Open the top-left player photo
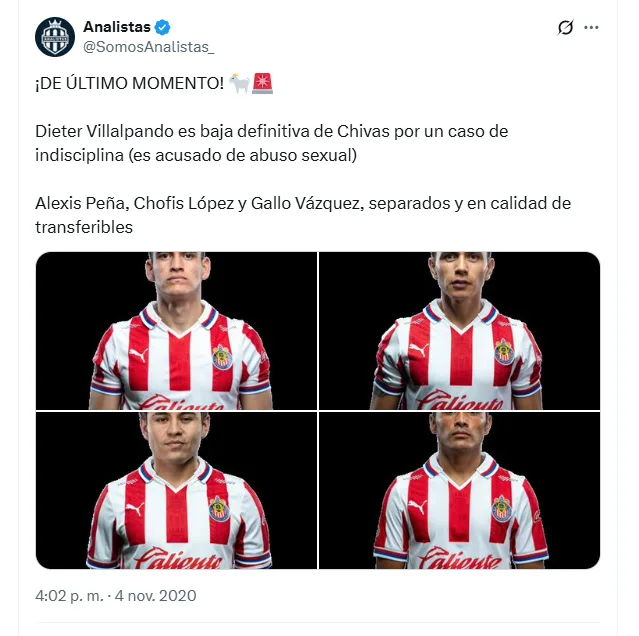The image size is (639, 636). coord(176,331)
